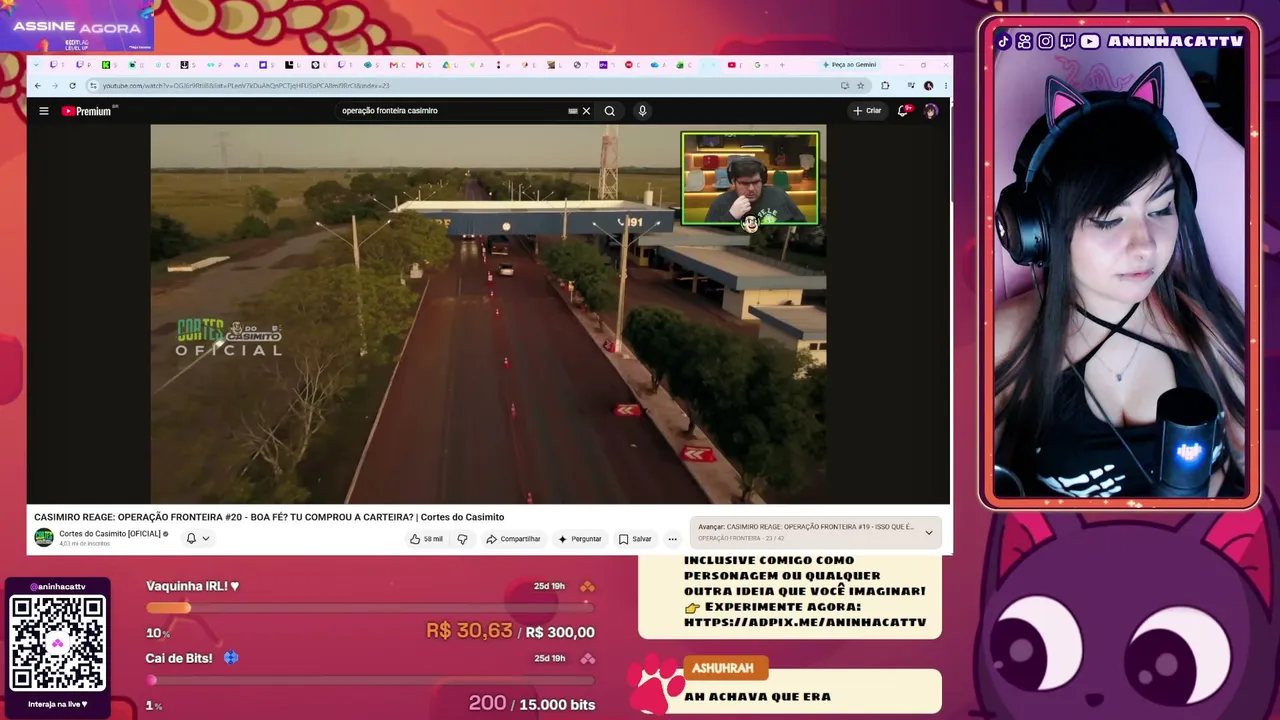Clear the YouTube search text
This screenshot has height=720, width=1280.
tap(586, 111)
